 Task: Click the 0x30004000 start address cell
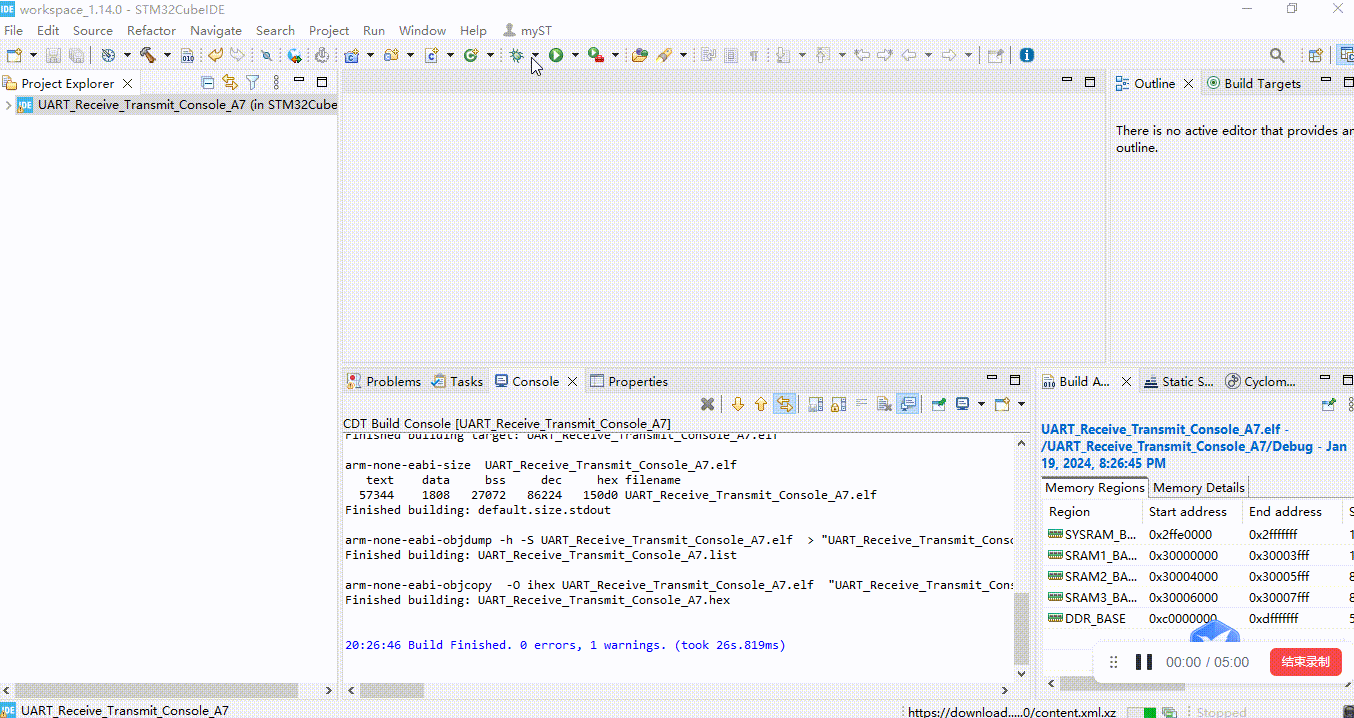coord(1183,576)
